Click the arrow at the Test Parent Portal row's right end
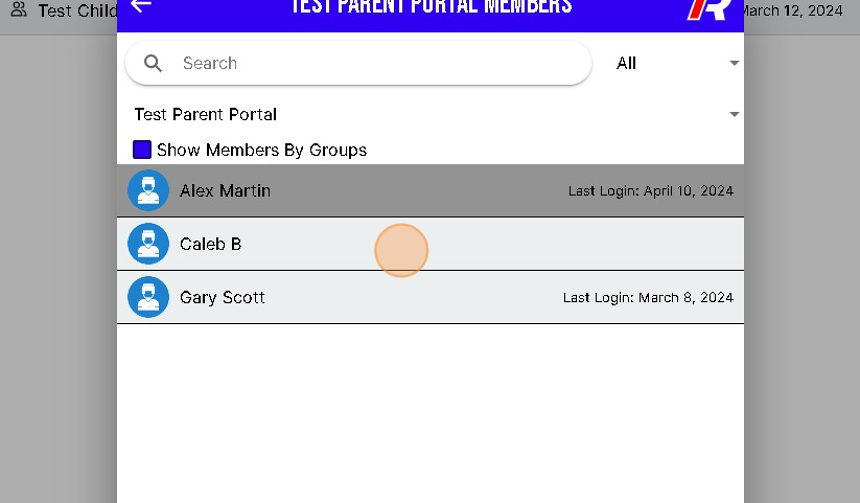 [x=734, y=115]
